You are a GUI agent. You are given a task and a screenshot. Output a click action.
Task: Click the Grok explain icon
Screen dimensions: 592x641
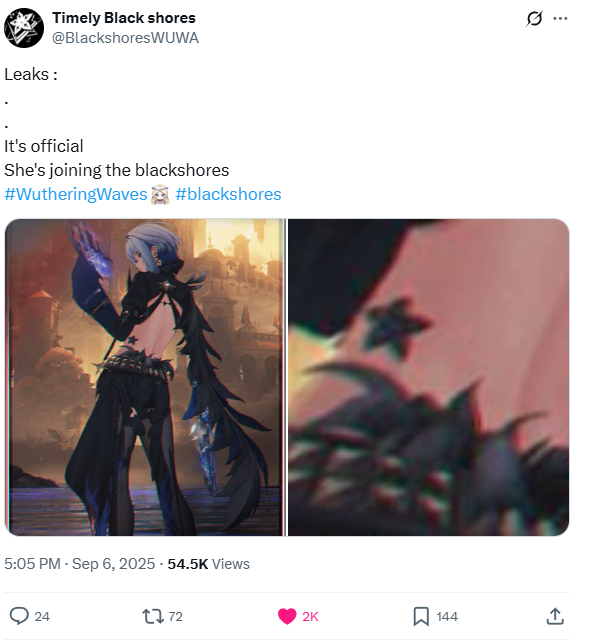(x=534, y=18)
